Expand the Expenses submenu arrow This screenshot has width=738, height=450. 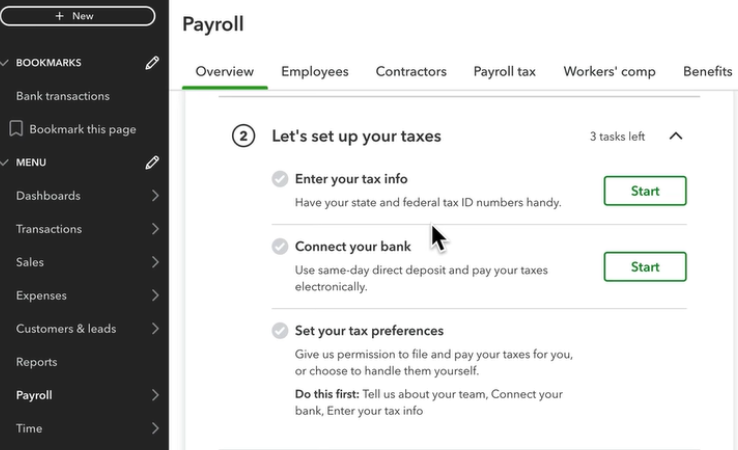(x=155, y=295)
